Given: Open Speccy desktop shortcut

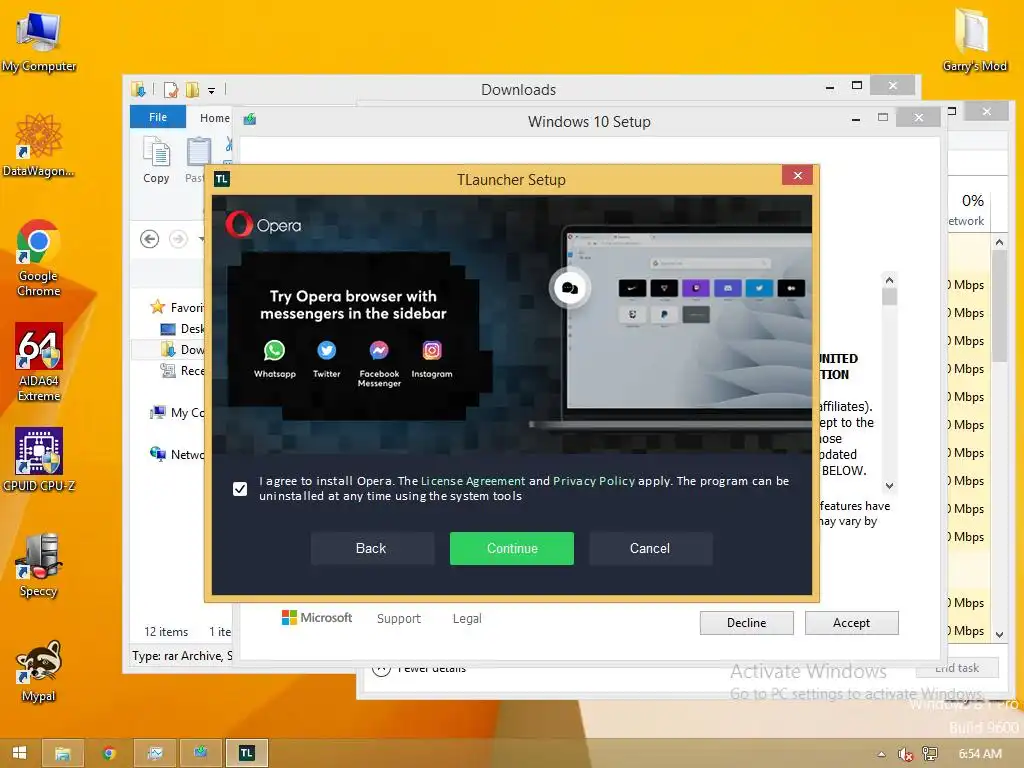Looking at the screenshot, I should (39, 565).
